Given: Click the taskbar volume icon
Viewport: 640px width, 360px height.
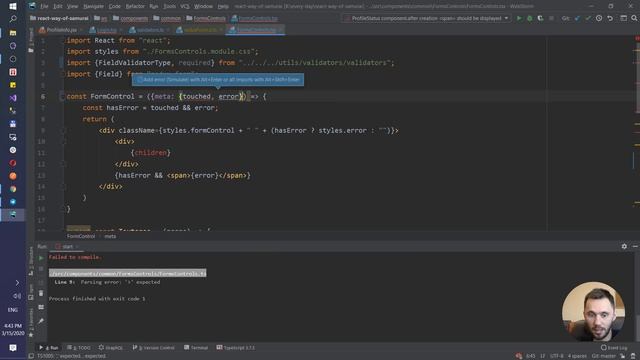Looking at the screenshot, I should [17, 296].
